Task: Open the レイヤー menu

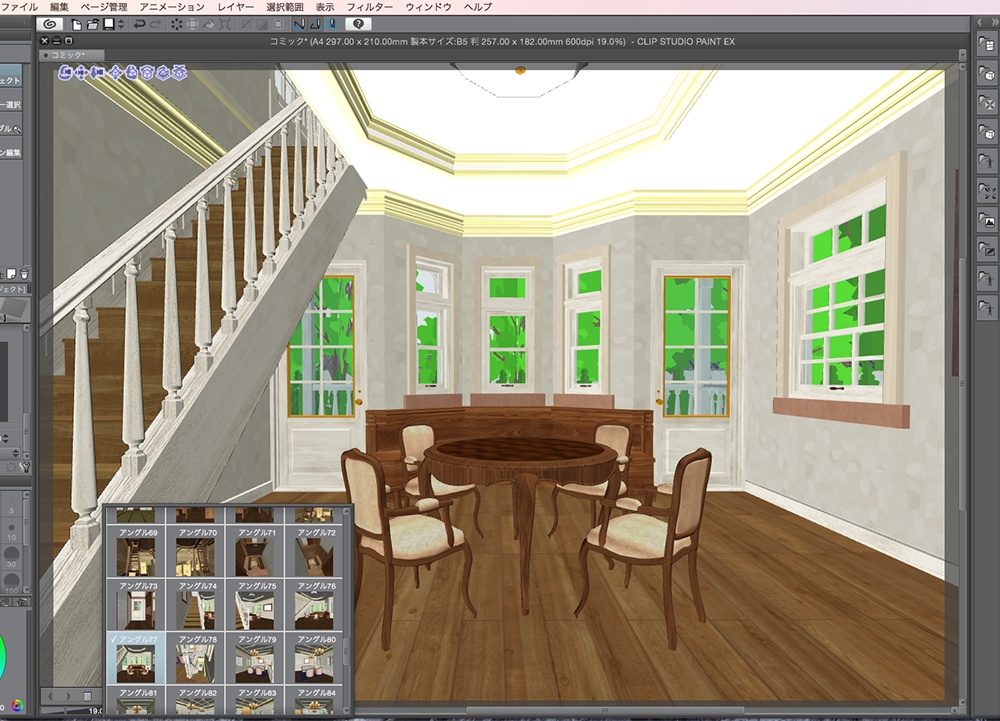Action: tap(235, 7)
